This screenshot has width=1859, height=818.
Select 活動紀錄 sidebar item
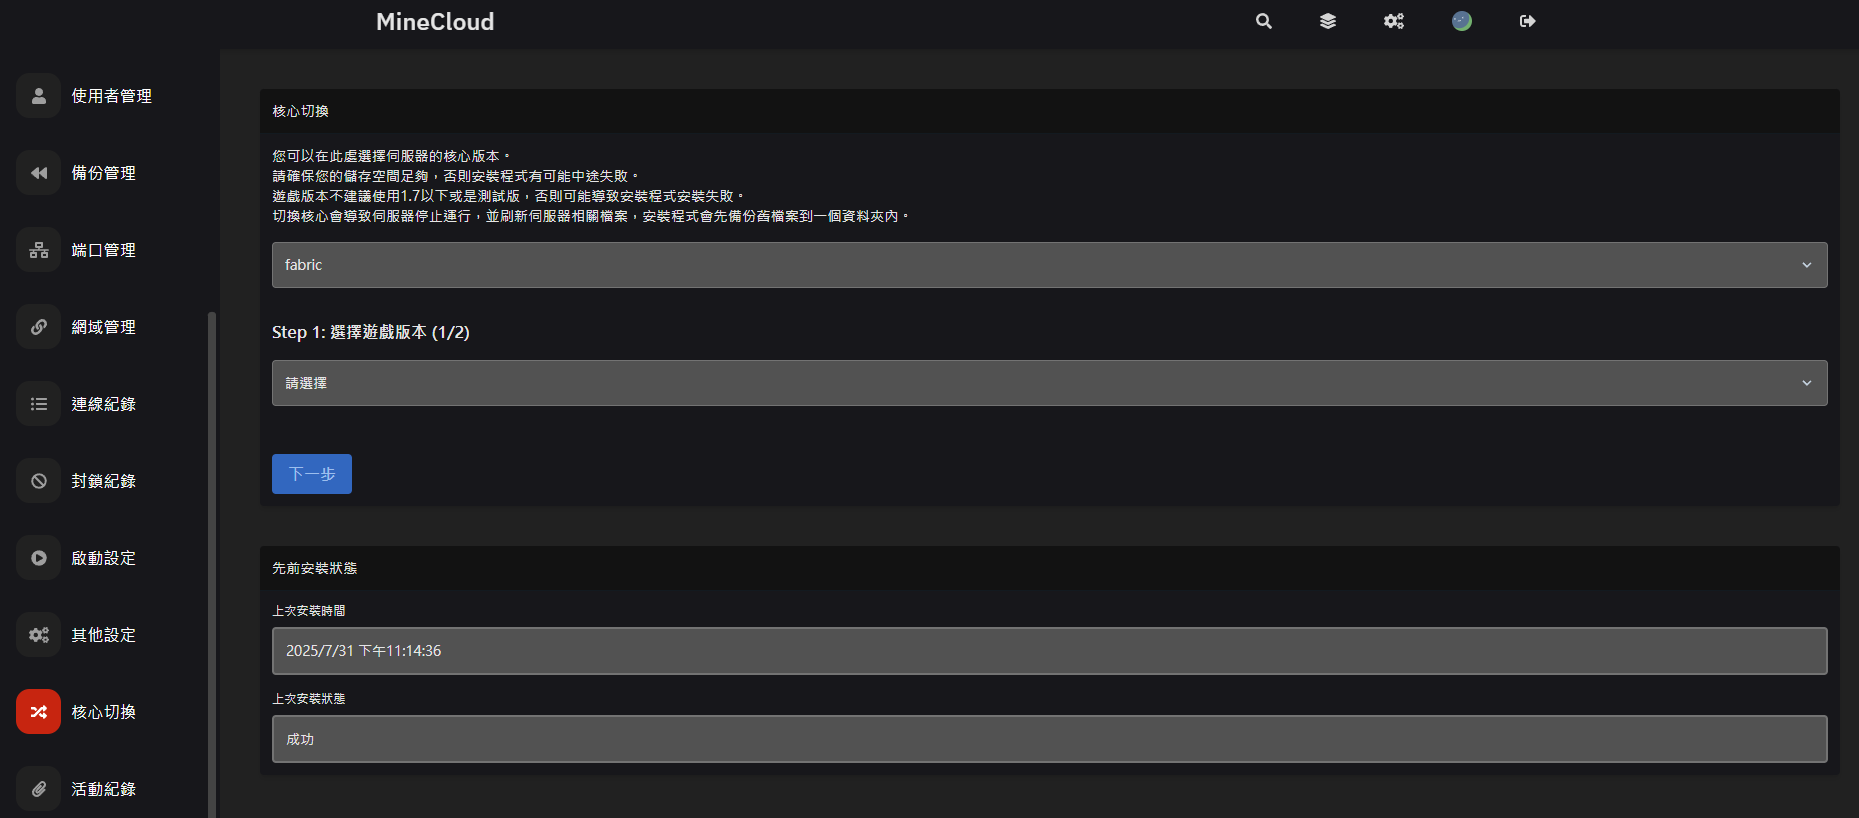[x=103, y=789]
